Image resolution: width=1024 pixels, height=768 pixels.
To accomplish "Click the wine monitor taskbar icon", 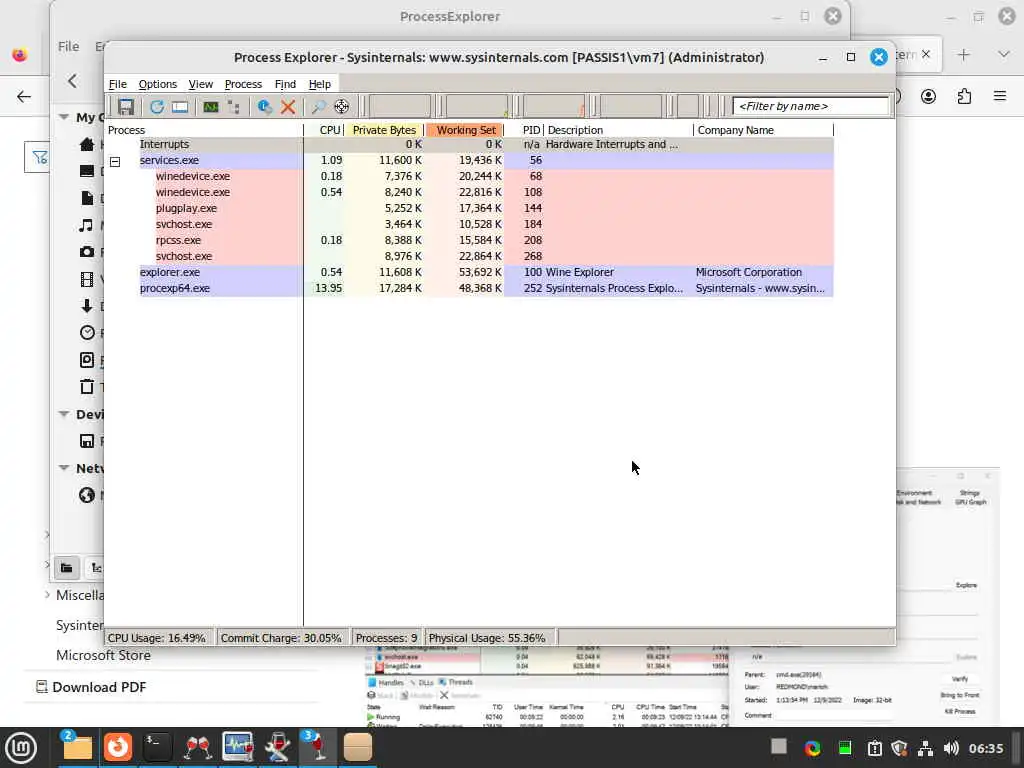I will tap(238, 747).
